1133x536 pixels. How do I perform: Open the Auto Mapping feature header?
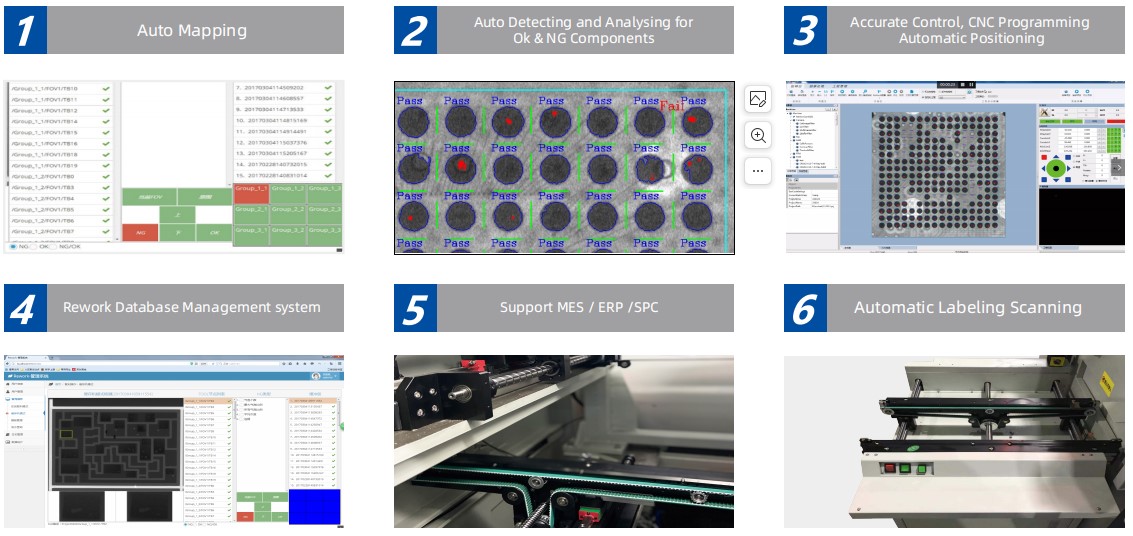(x=192, y=30)
